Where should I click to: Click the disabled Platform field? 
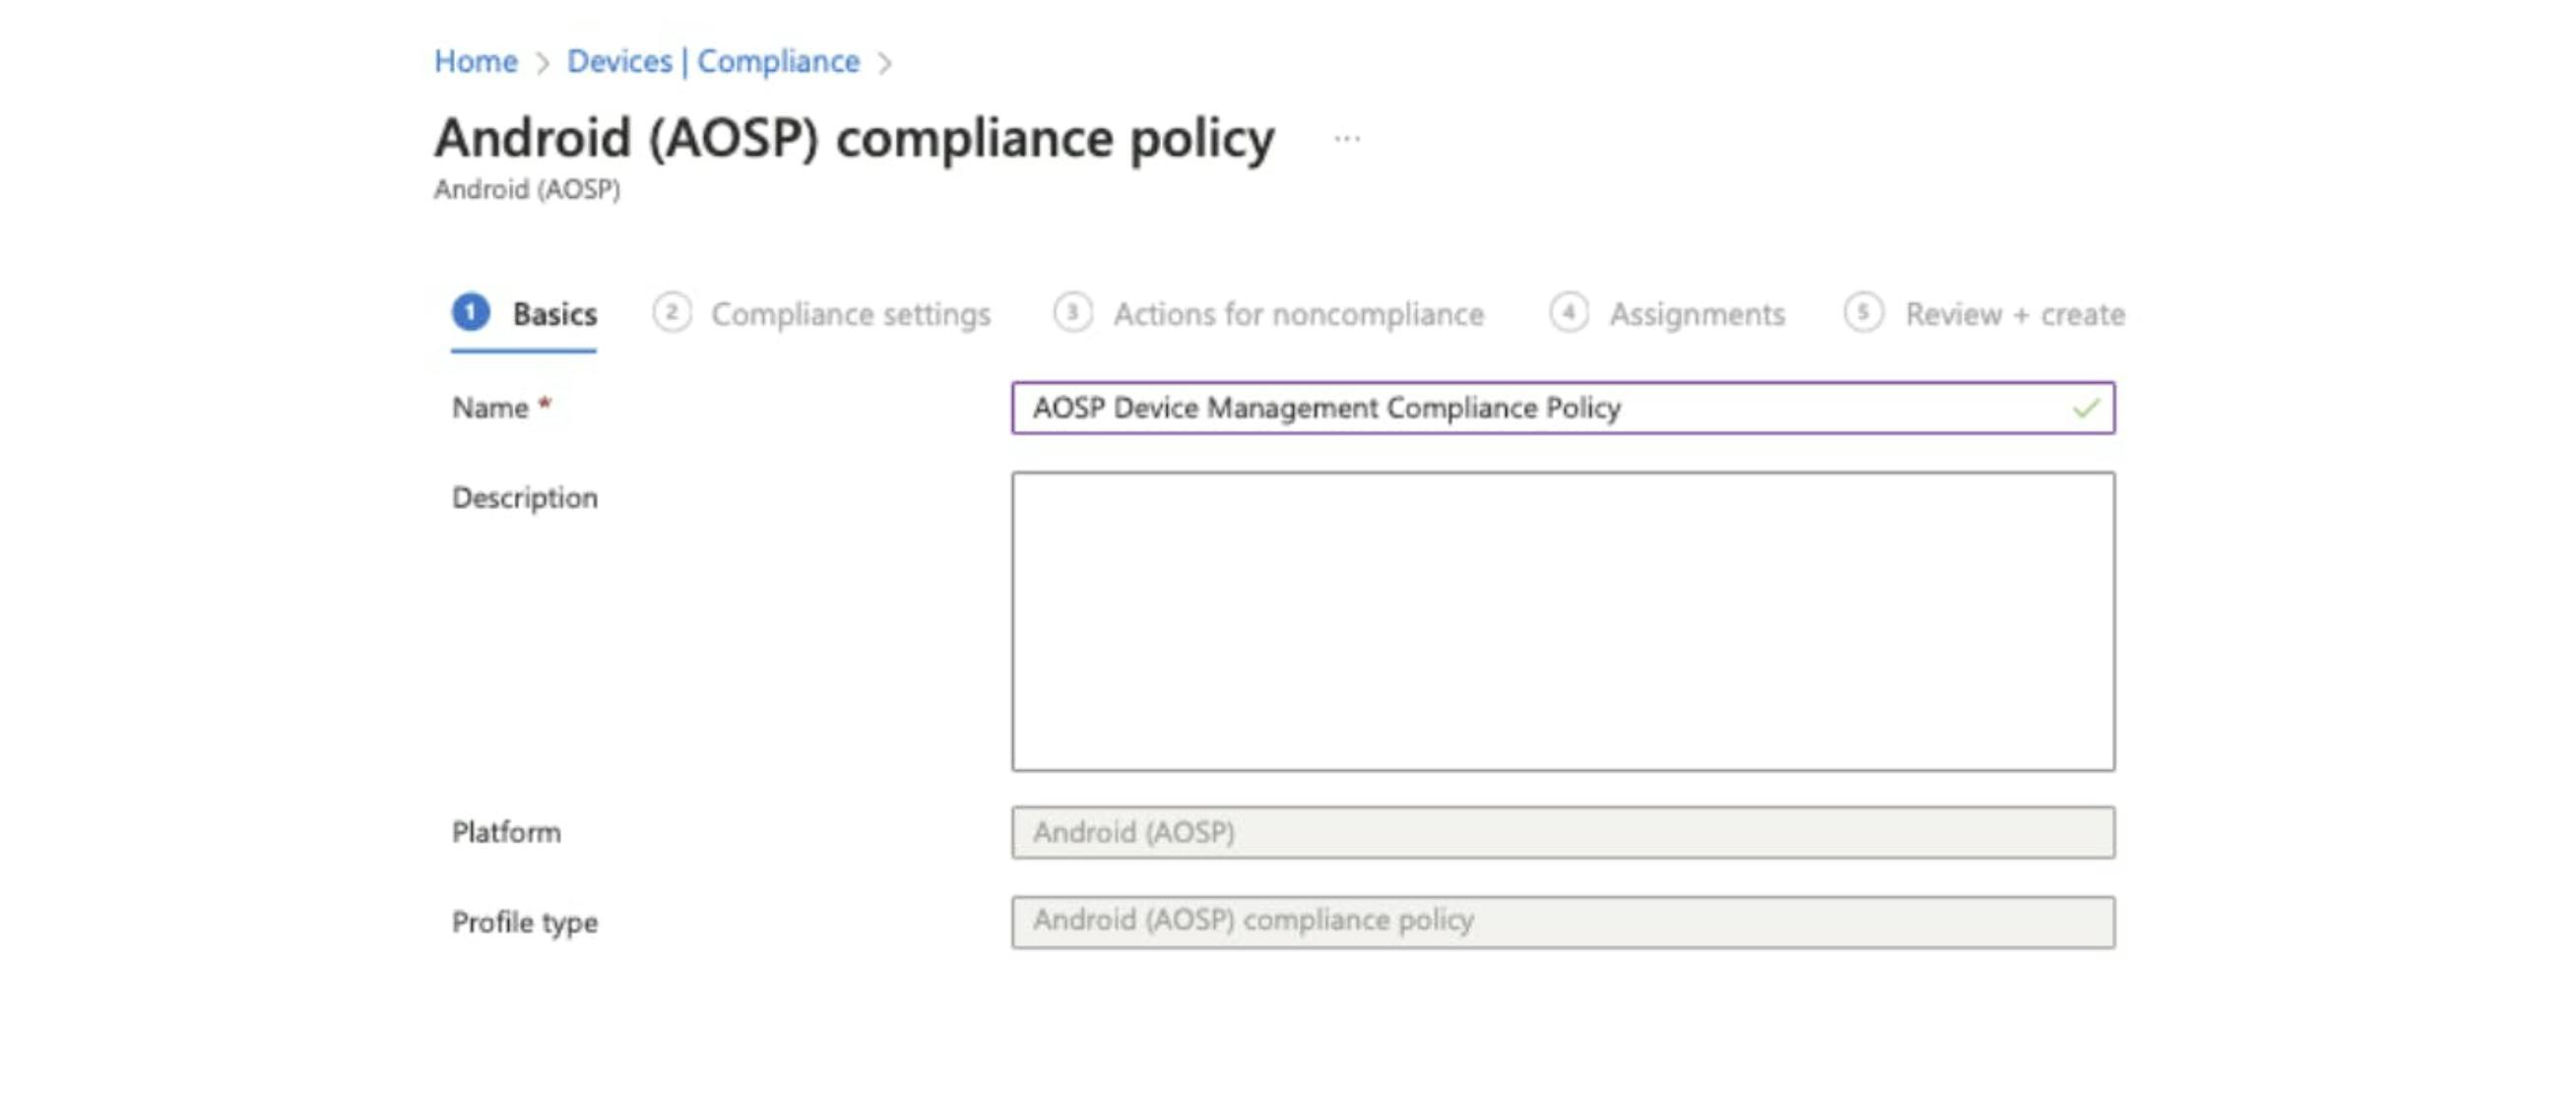pyautogui.click(x=1562, y=832)
